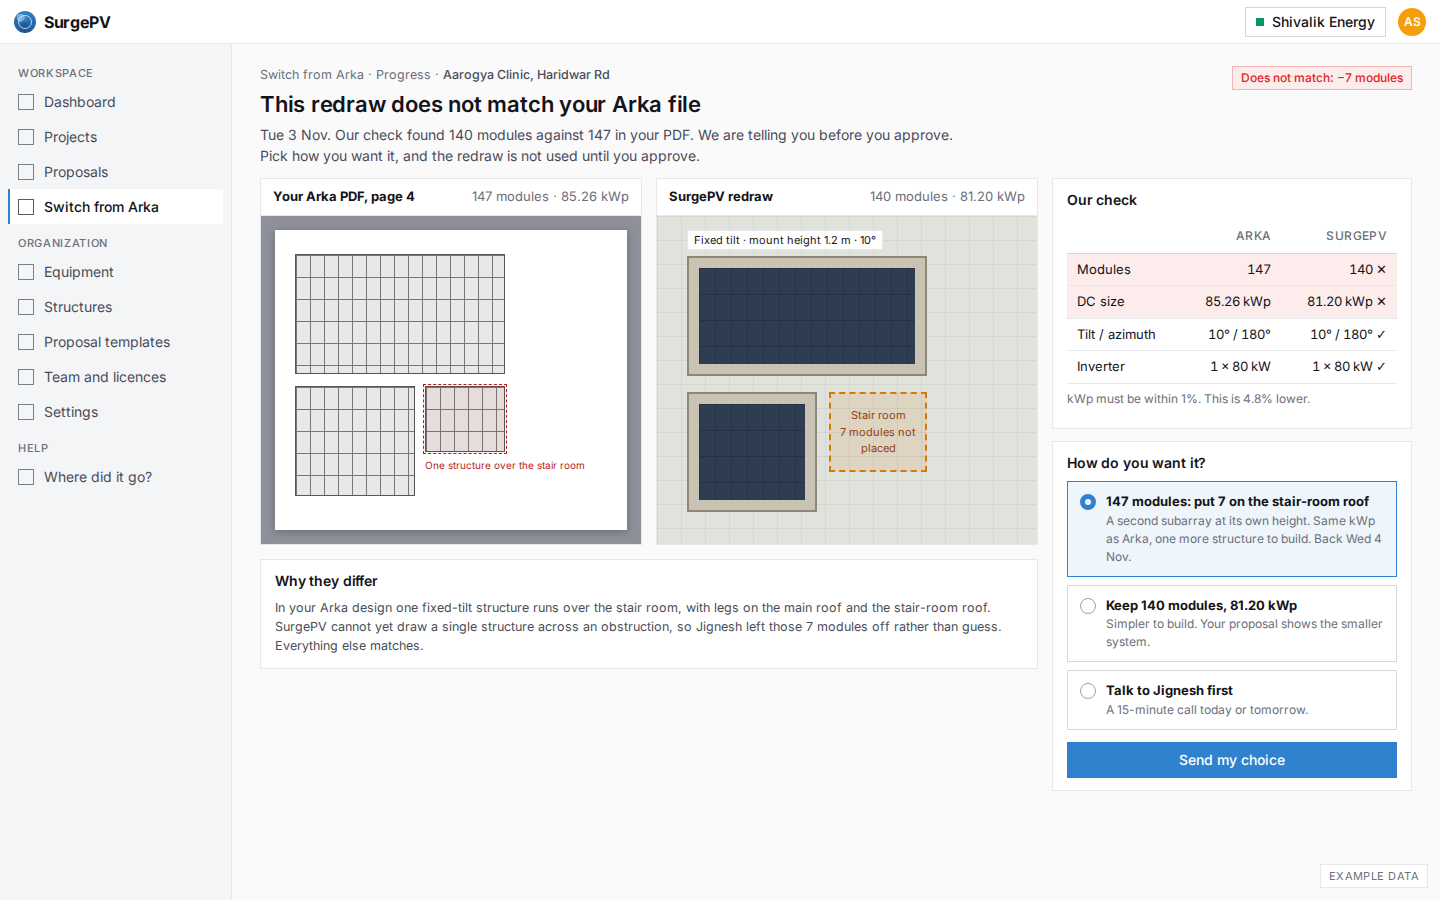Click the 'Inverter' row label
This screenshot has width=1440, height=900.
point(1101,366)
